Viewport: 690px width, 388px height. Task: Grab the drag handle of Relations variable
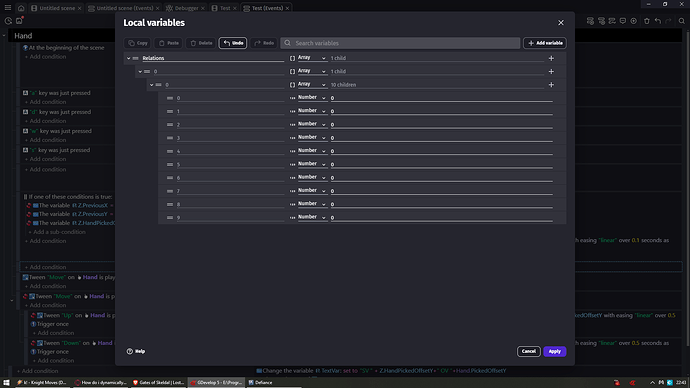[x=136, y=58]
